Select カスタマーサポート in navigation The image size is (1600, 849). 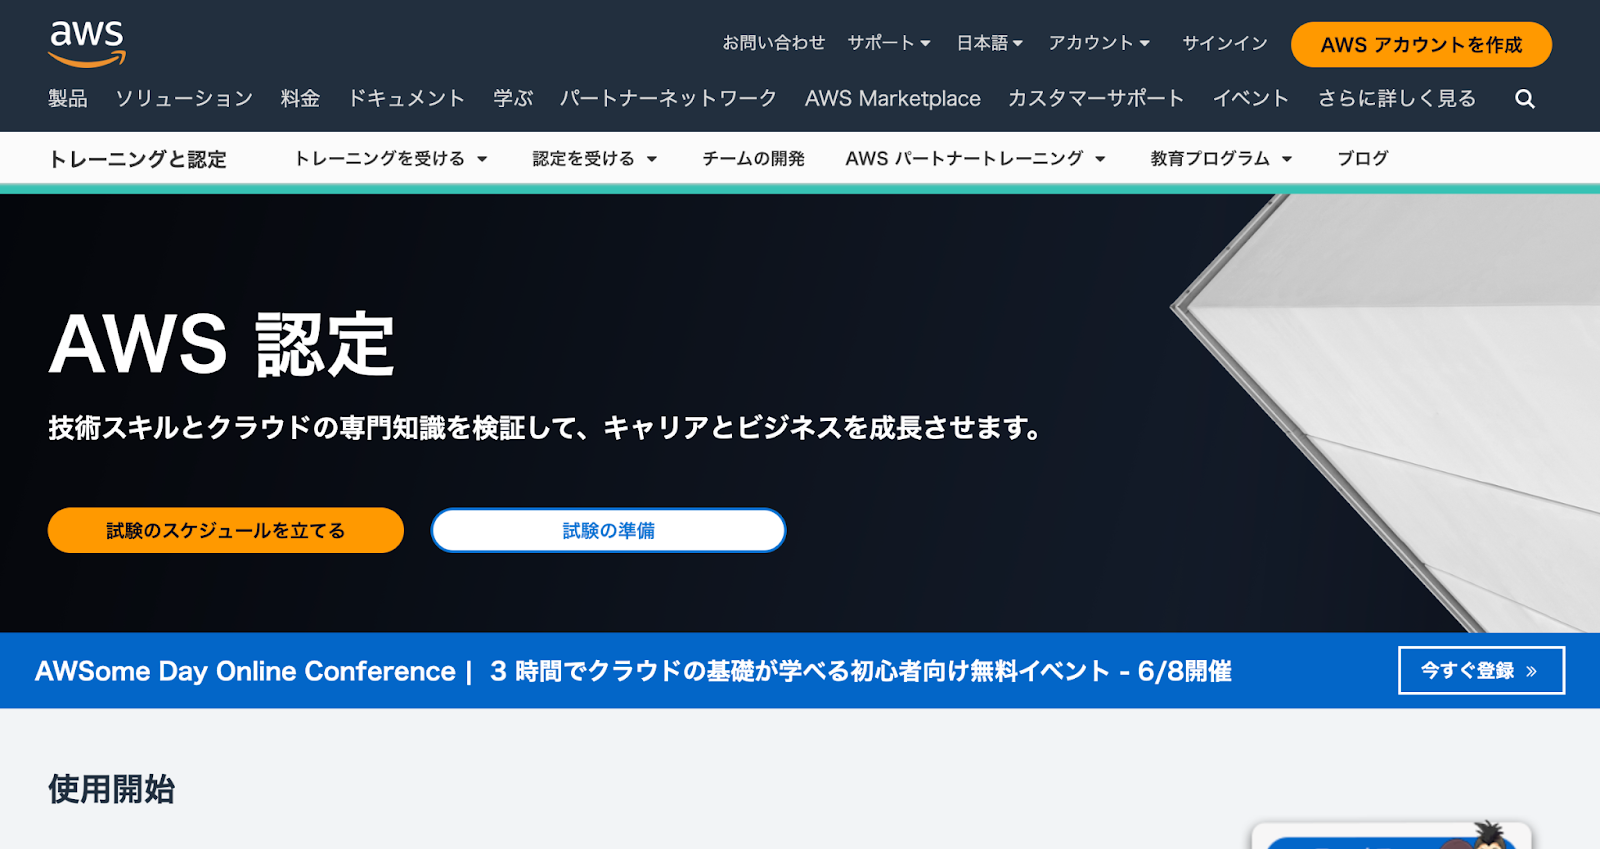pos(1096,98)
